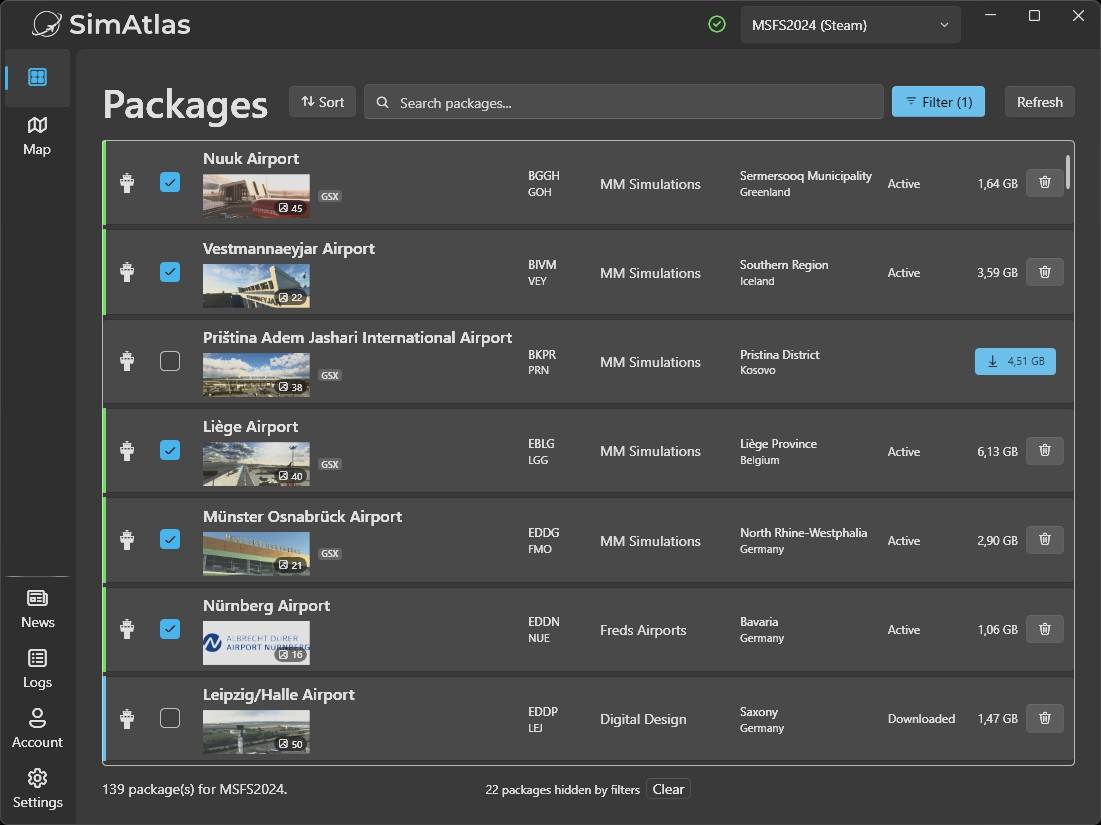
Task: Delete the Münster Osnabrück Airport package
Action: coord(1045,539)
